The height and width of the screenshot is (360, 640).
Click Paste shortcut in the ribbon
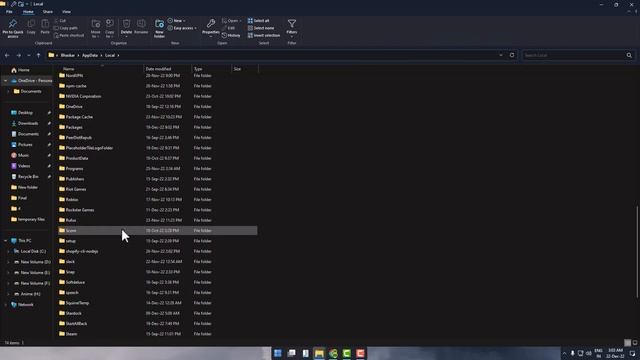[69, 36]
